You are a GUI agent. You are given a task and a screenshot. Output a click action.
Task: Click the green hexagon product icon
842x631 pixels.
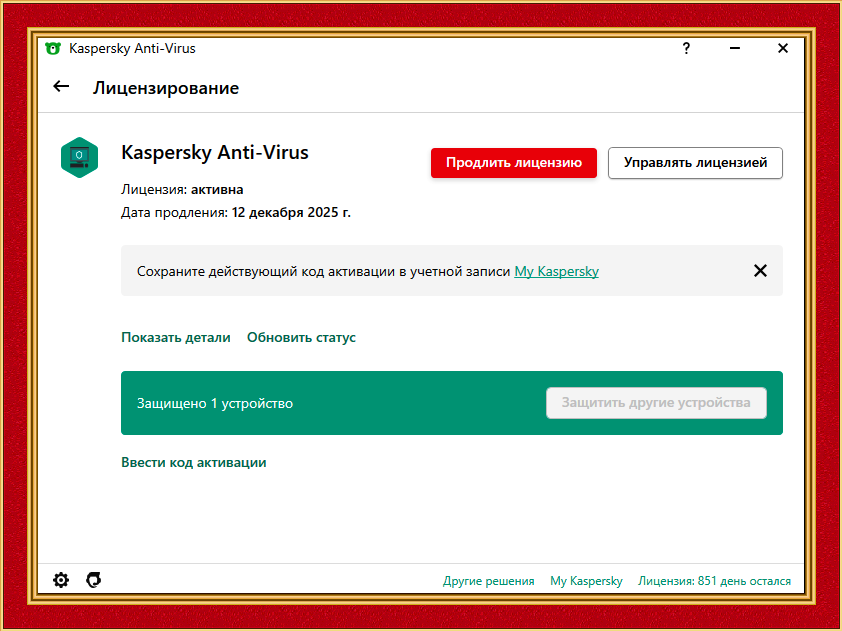(79, 157)
